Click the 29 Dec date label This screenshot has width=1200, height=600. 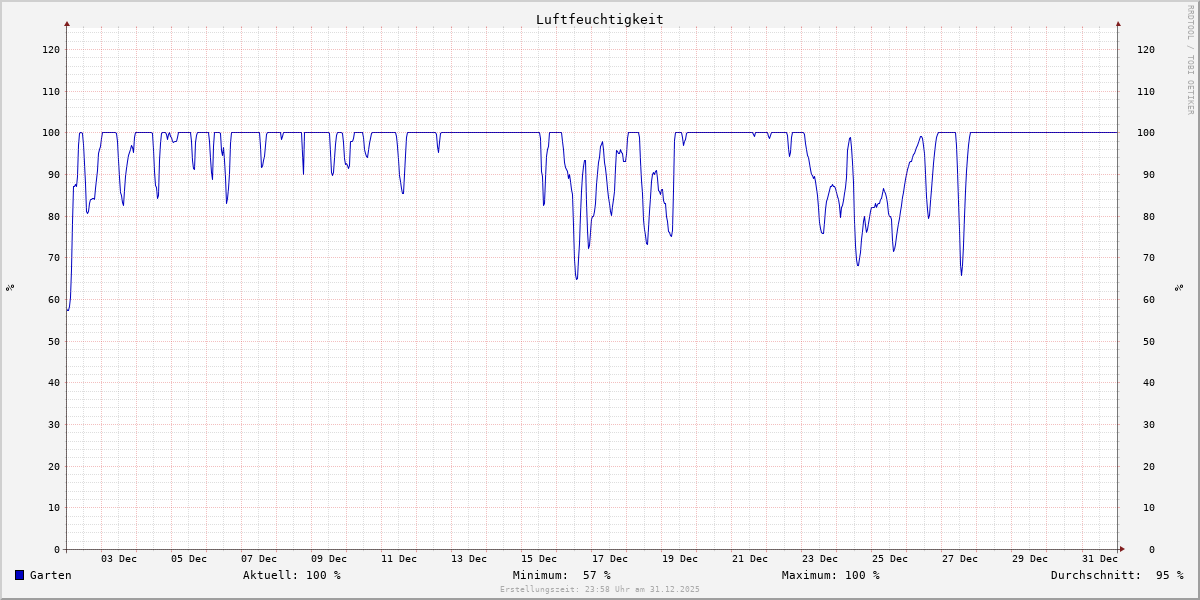point(1030,559)
